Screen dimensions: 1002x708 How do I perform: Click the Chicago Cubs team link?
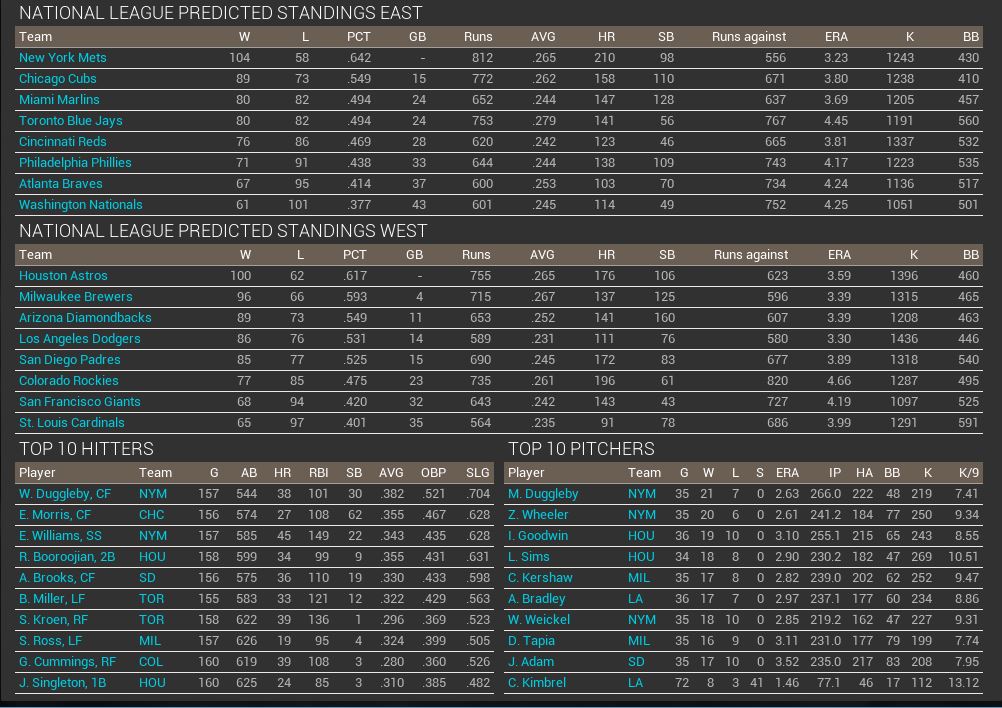tap(57, 79)
